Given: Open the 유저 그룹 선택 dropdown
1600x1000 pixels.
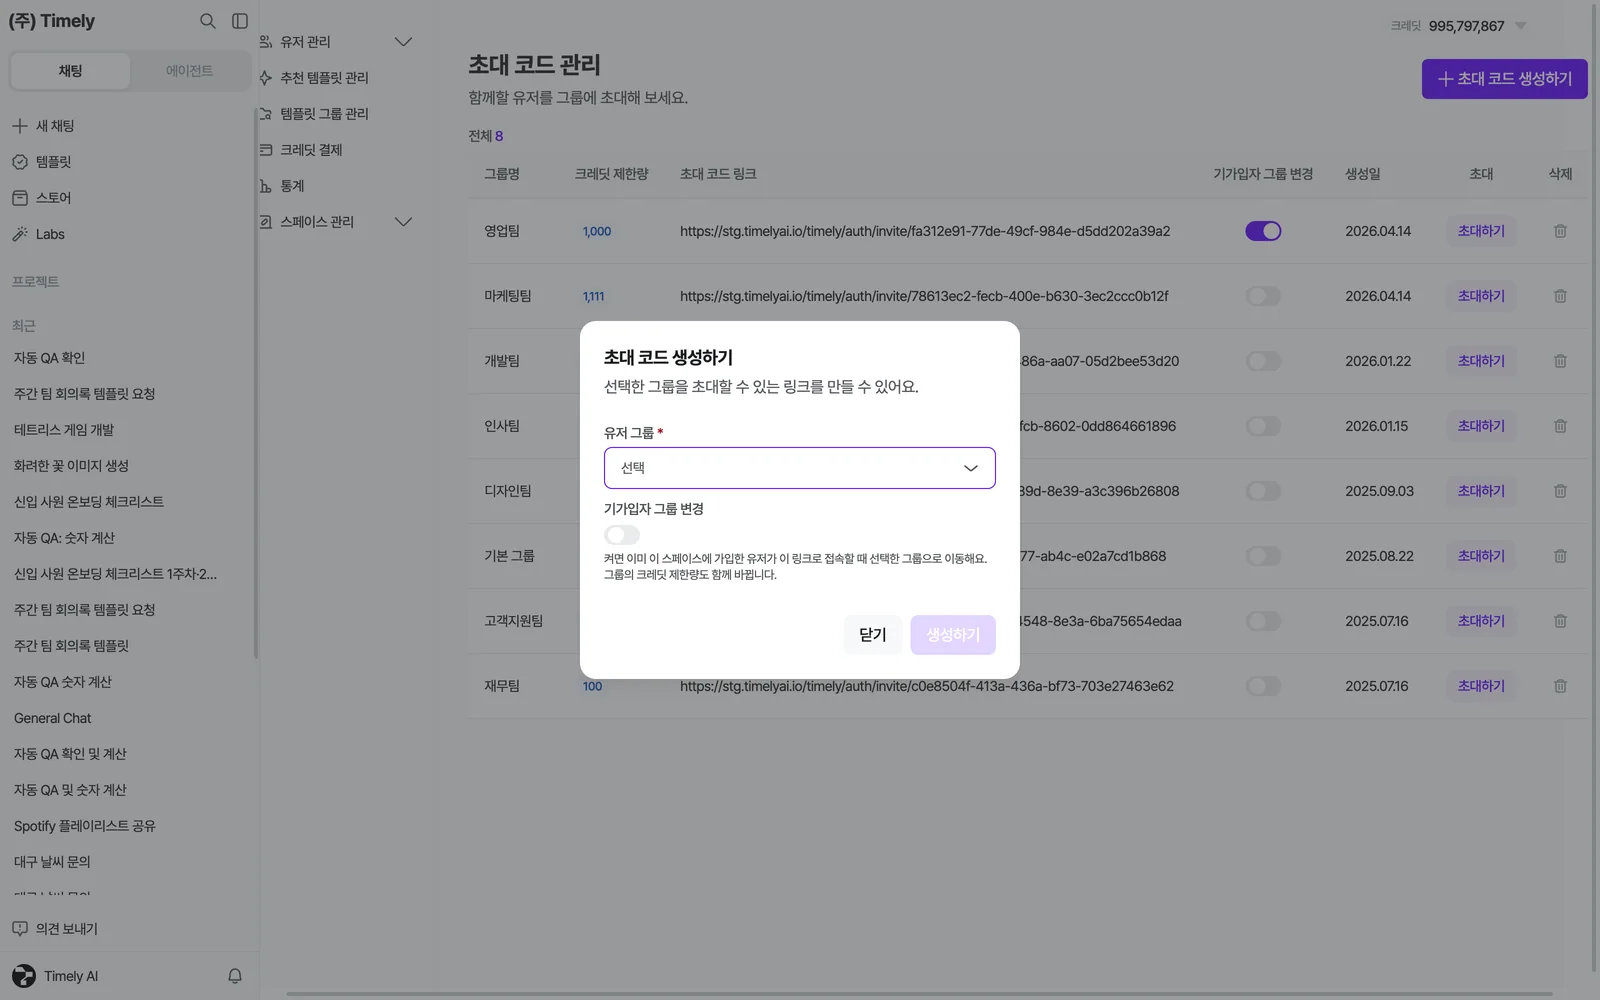Looking at the screenshot, I should click(x=800, y=468).
